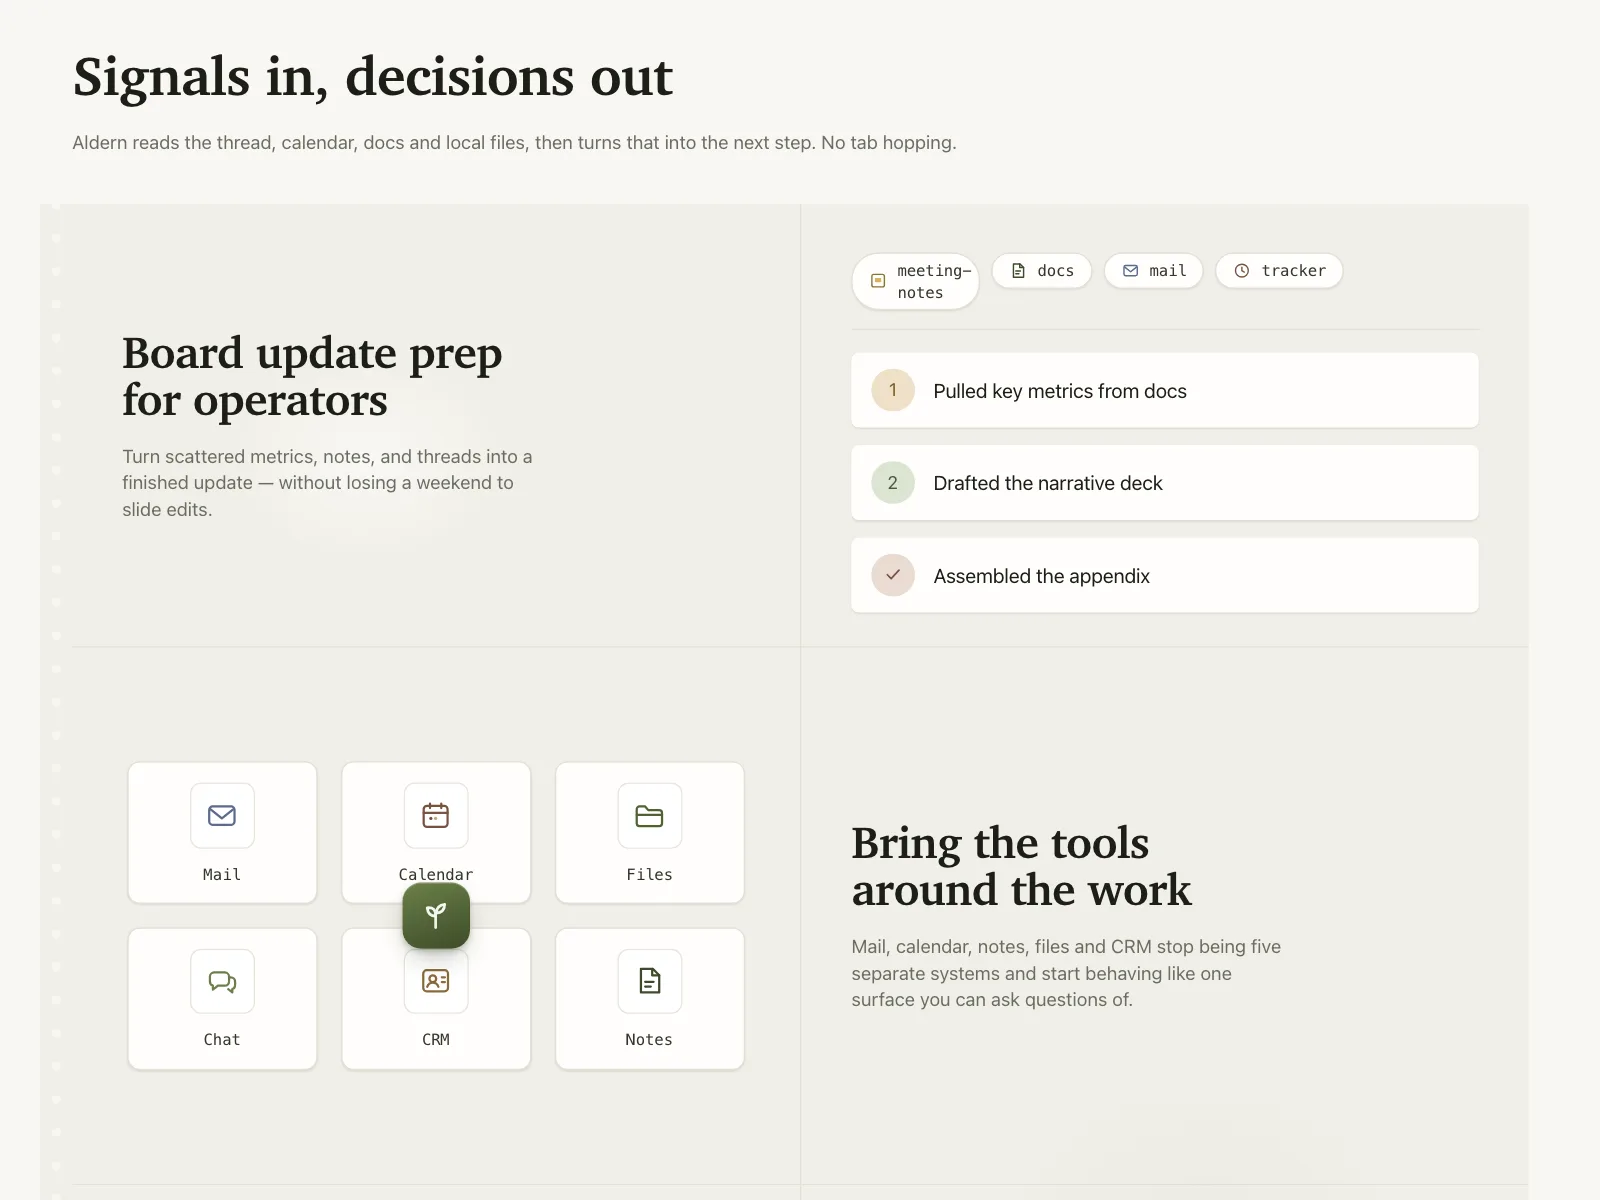The height and width of the screenshot is (1200, 1600).
Task: Click the Mail envelope icon tile
Action: click(222, 816)
